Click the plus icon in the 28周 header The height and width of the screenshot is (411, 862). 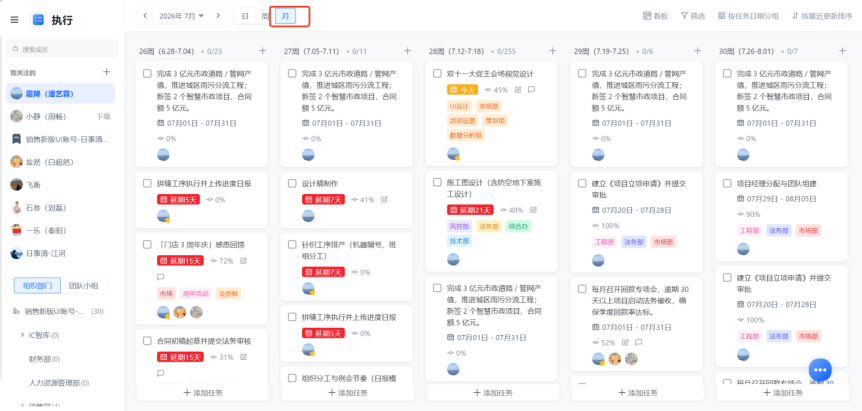tap(552, 51)
